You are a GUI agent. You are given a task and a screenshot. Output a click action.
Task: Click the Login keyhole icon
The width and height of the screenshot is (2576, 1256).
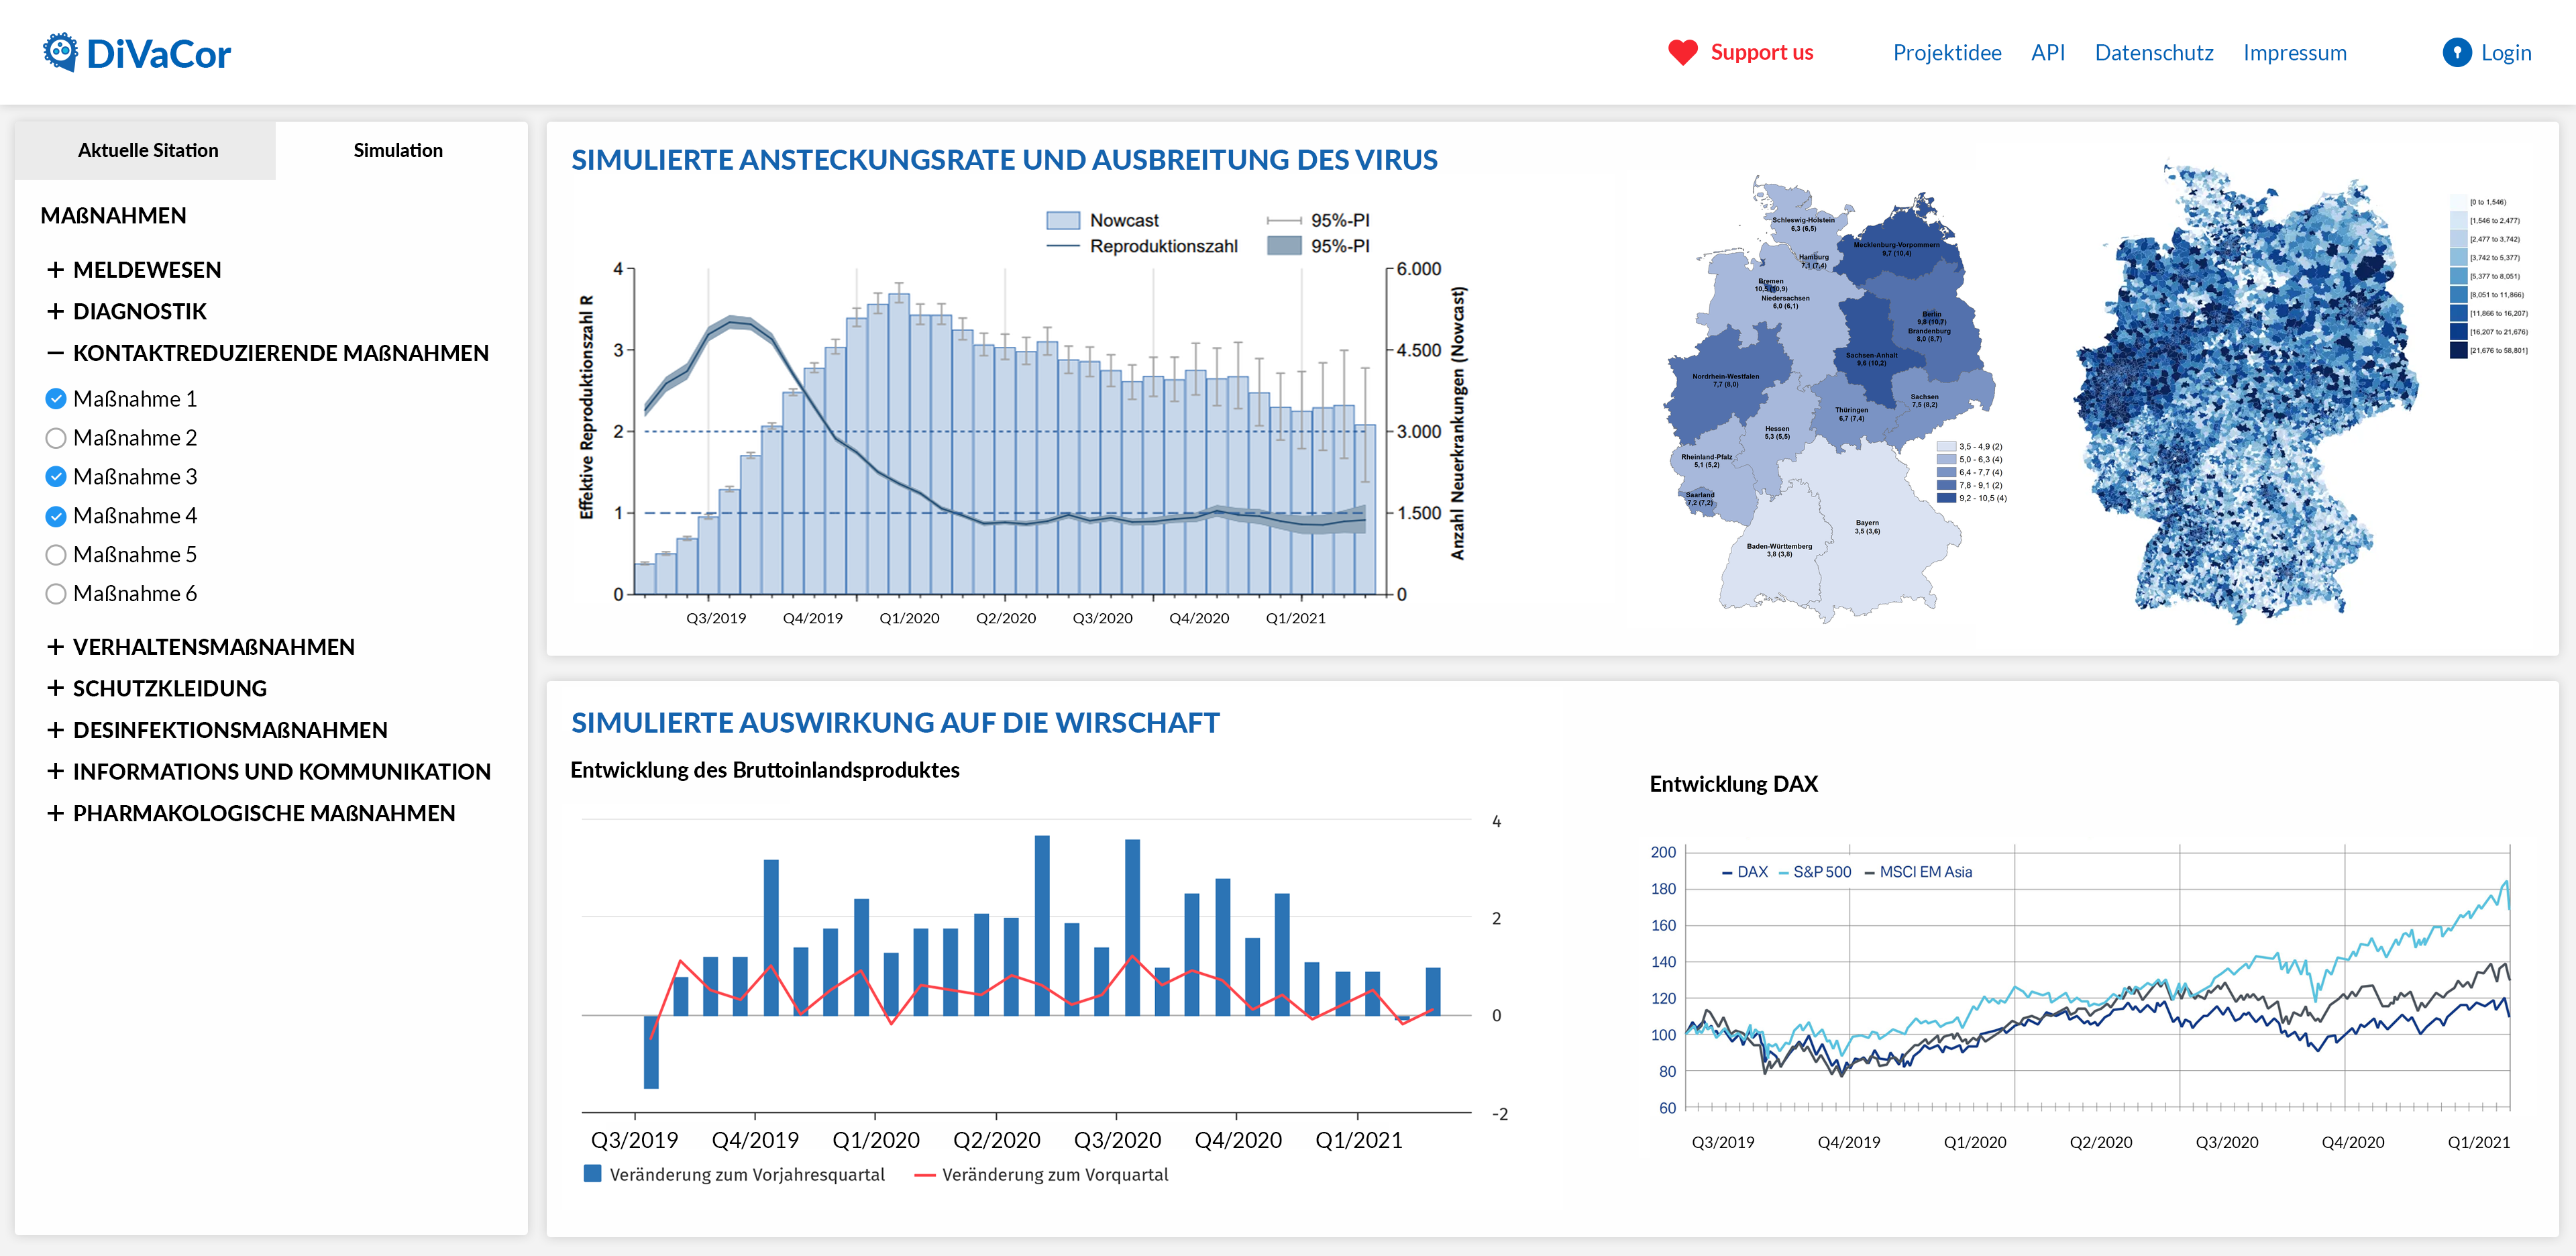tap(2456, 52)
